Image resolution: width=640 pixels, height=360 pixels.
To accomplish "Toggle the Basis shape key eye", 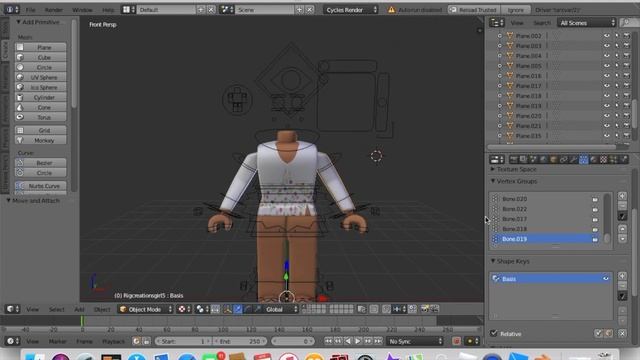I will pos(606,279).
